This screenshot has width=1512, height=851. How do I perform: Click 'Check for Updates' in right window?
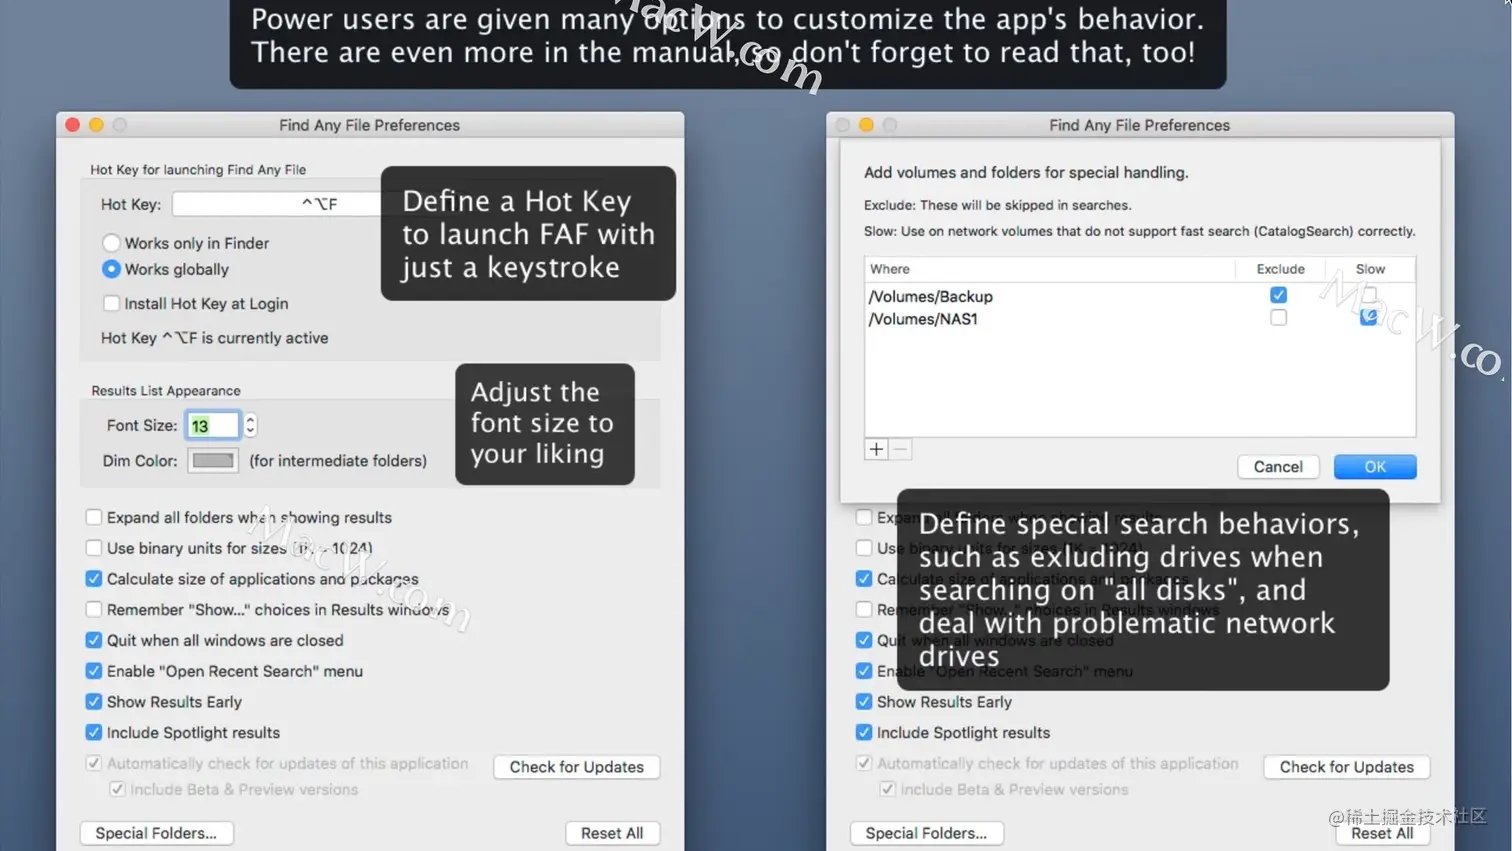pos(1347,767)
